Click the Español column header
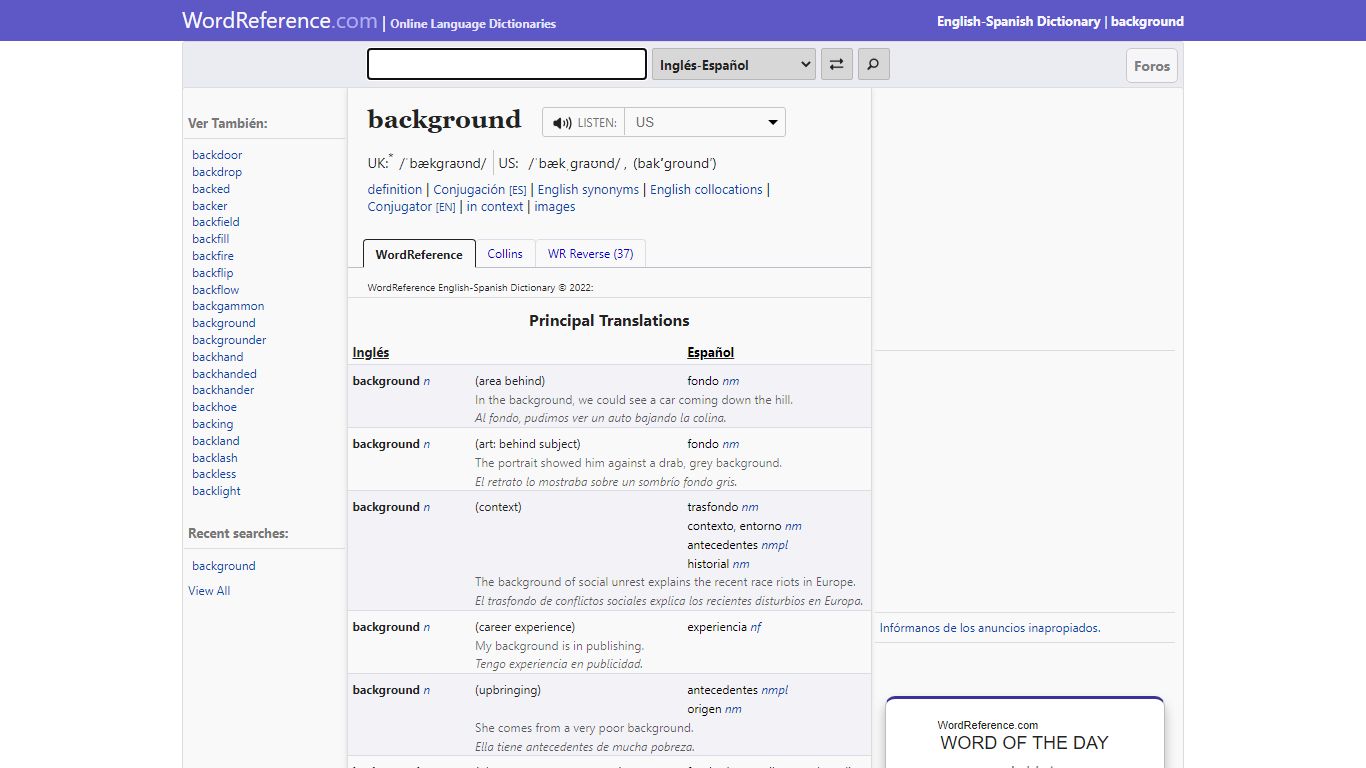Screen dimensions: 1366x768 pos(711,352)
